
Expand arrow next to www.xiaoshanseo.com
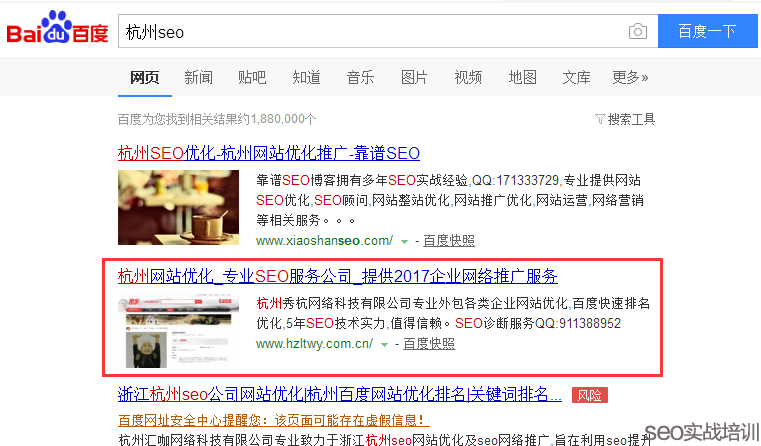404,242
